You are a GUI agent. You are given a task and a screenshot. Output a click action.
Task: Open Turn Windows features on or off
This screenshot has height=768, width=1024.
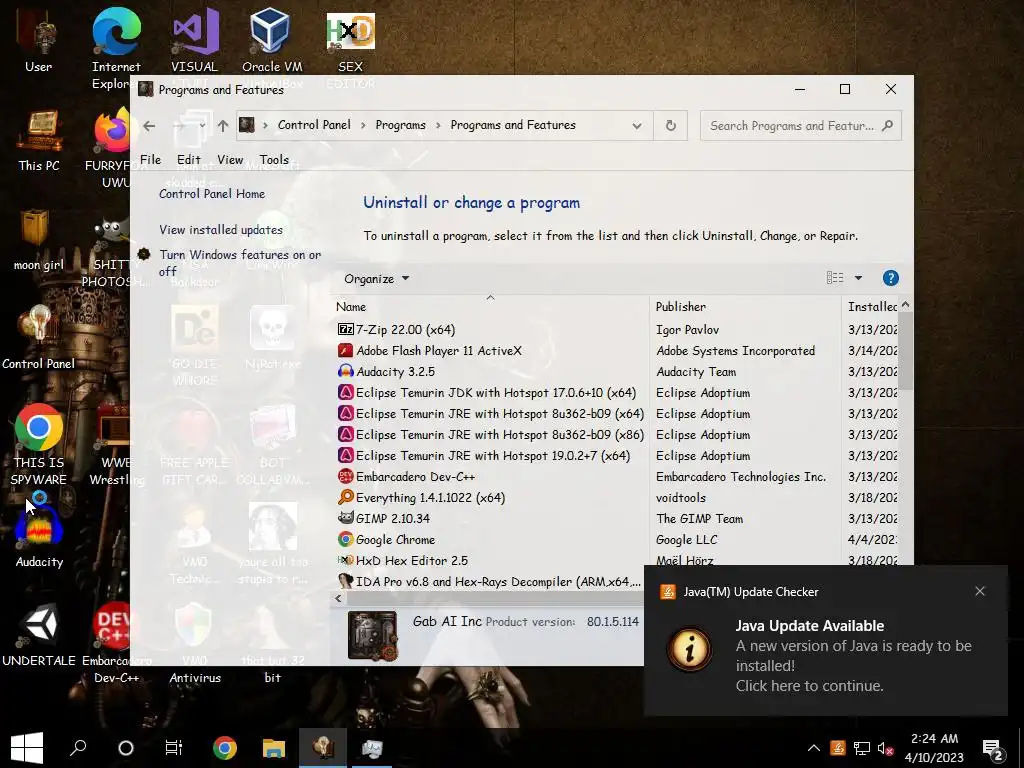click(x=240, y=263)
